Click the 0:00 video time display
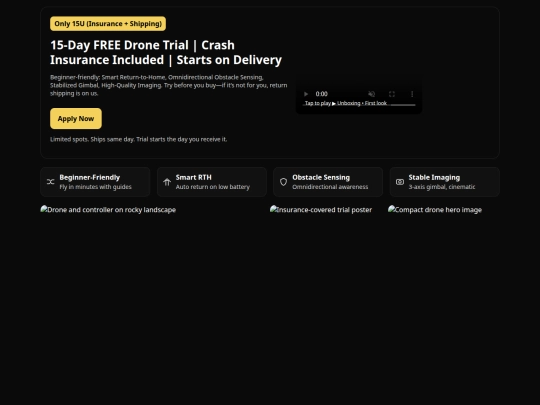The width and height of the screenshot is (540, 405). pyautogui.click(x=322, y=94)
